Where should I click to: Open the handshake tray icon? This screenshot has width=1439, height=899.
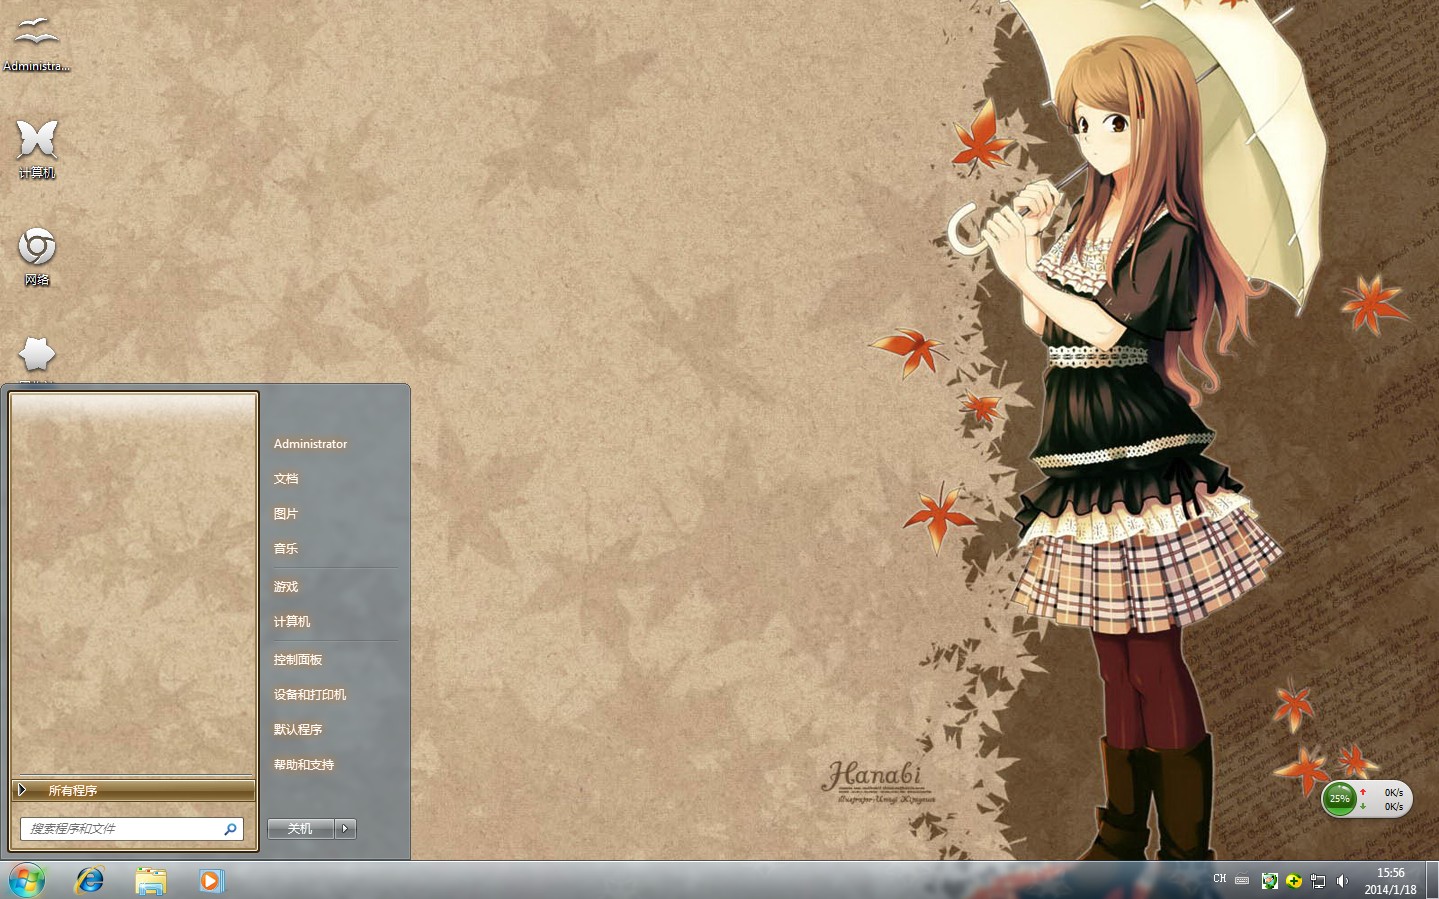(x=1269, y=881)
